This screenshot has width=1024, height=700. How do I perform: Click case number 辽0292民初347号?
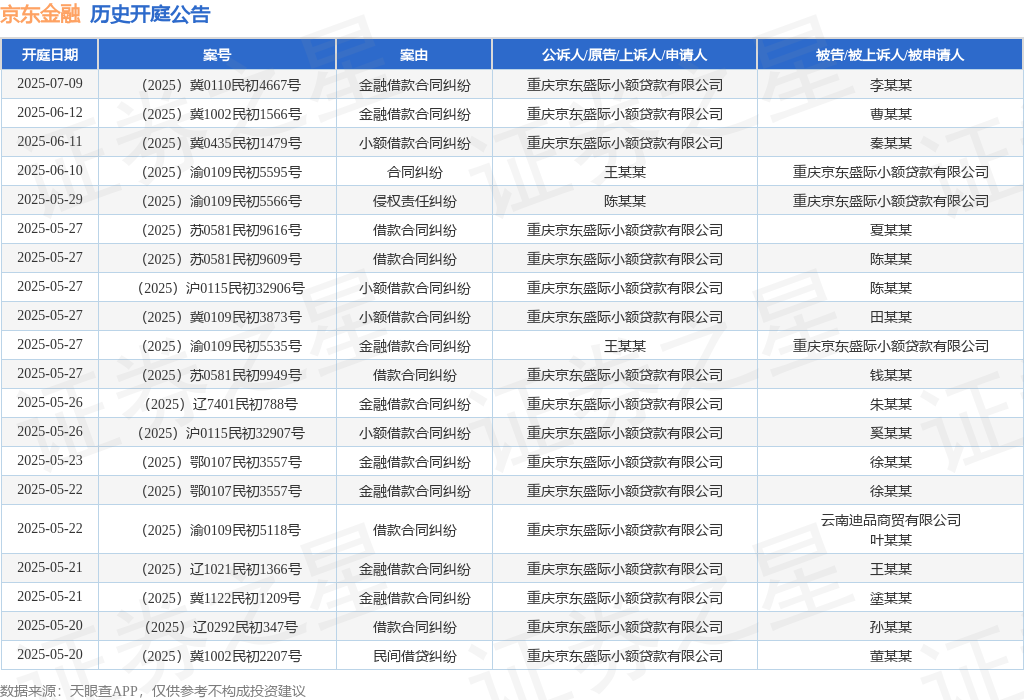coord(221,627)
